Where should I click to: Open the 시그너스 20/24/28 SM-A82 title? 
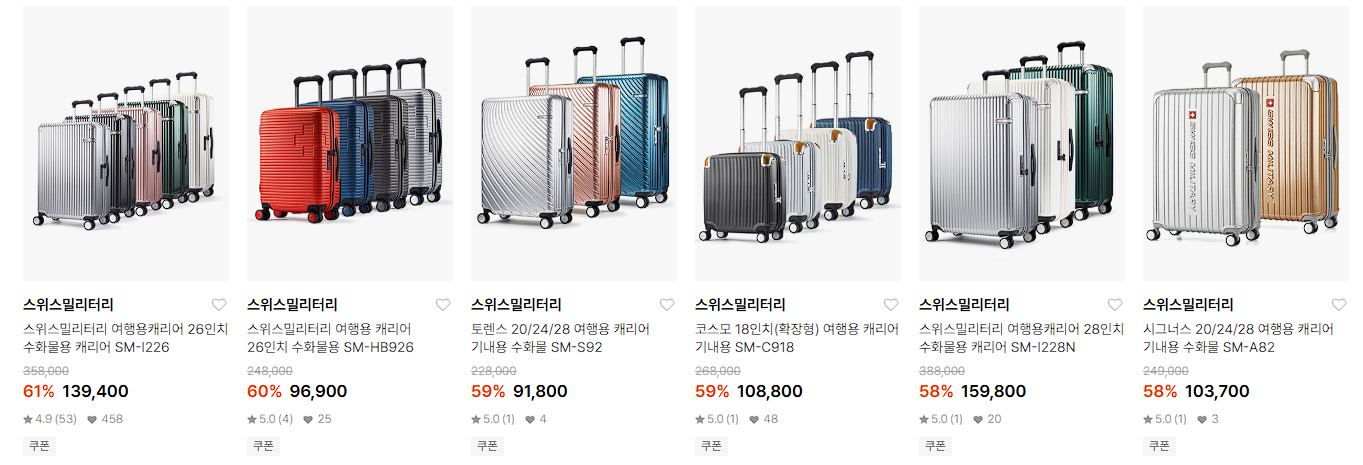pos(1238,338)
